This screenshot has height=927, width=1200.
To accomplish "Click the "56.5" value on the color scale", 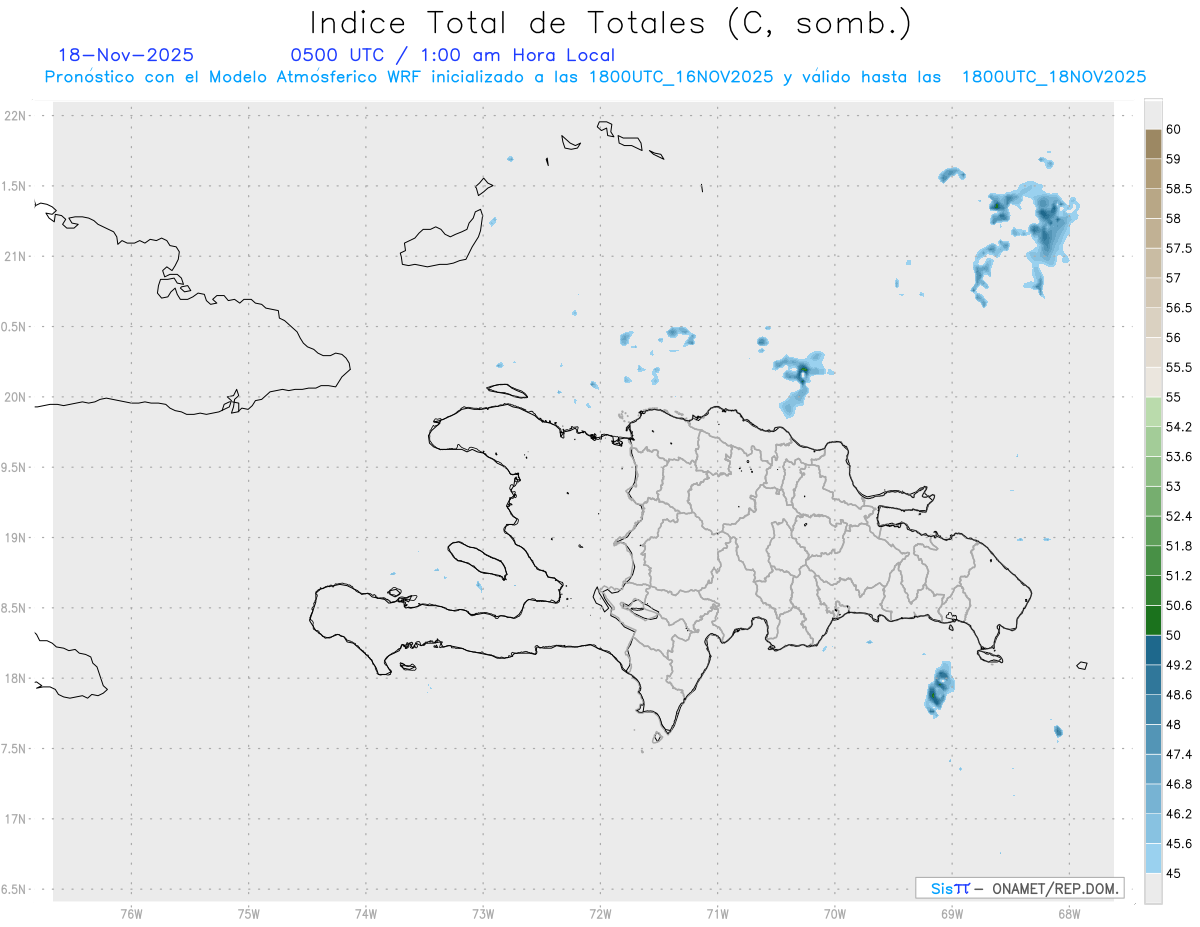I will [x=1179, y=308].
